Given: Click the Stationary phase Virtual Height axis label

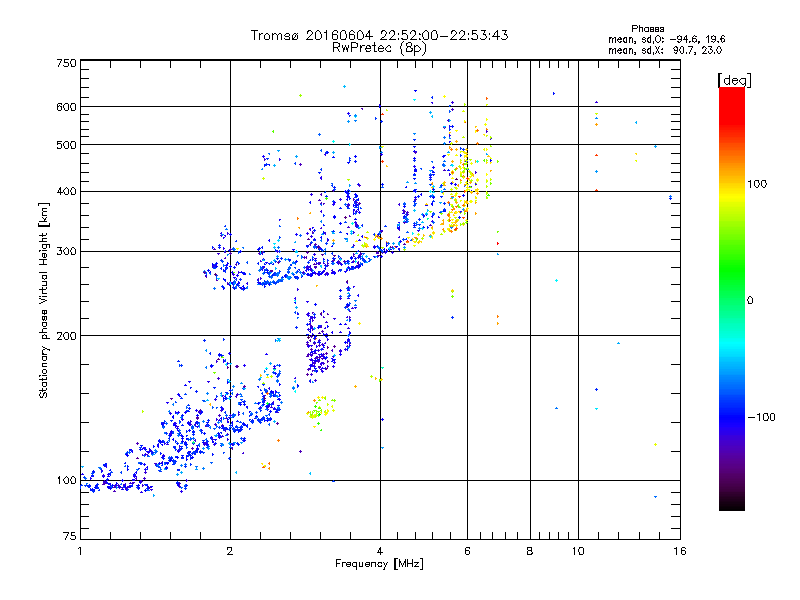Looking at the screenshot, I should 44,300.
